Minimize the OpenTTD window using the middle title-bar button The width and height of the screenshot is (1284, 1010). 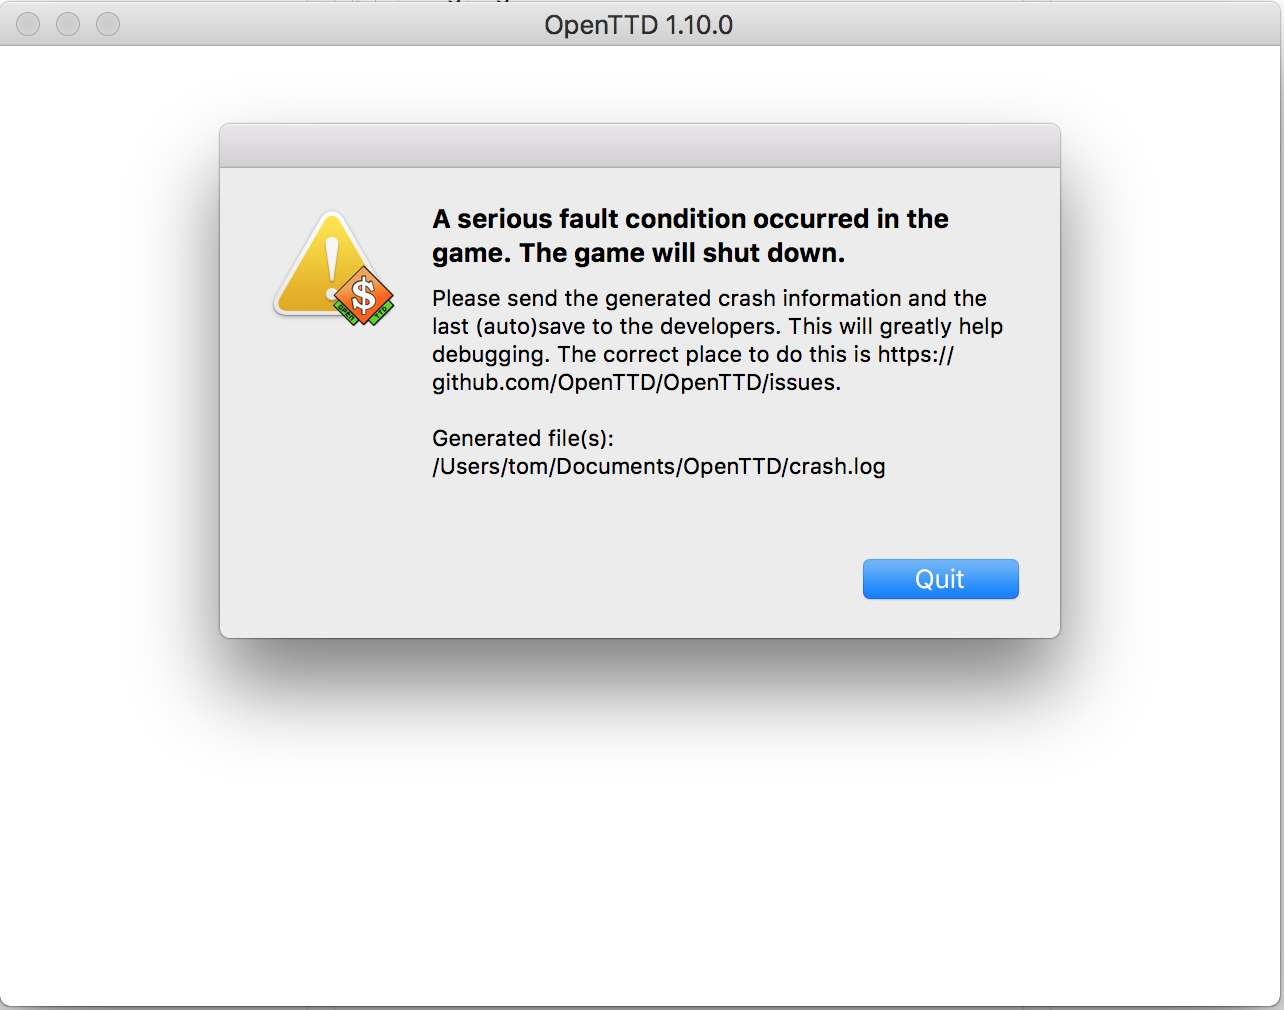(x=68, y=24)
